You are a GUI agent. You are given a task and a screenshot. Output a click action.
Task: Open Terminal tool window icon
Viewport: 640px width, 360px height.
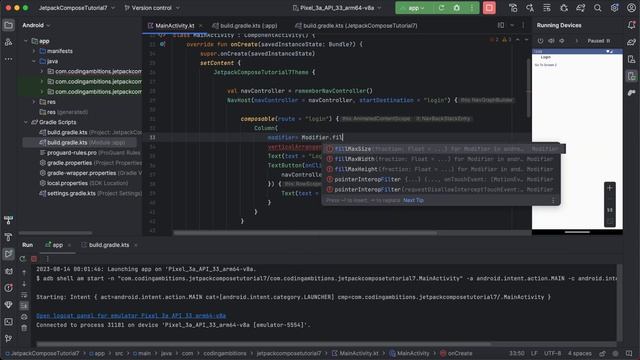pos(8,322)
